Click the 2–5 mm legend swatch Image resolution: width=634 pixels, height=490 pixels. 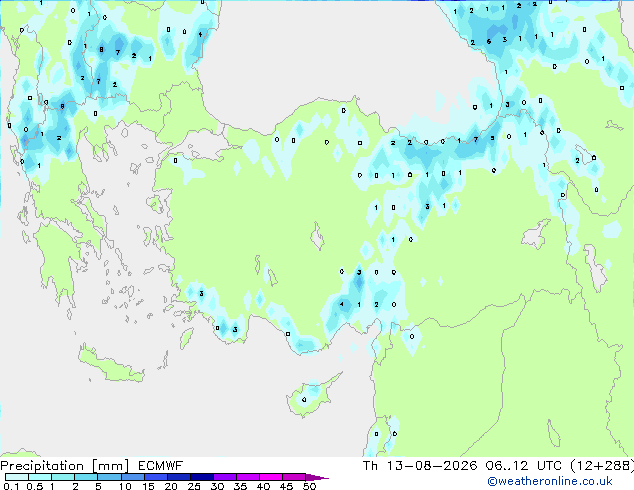[86, 477]
